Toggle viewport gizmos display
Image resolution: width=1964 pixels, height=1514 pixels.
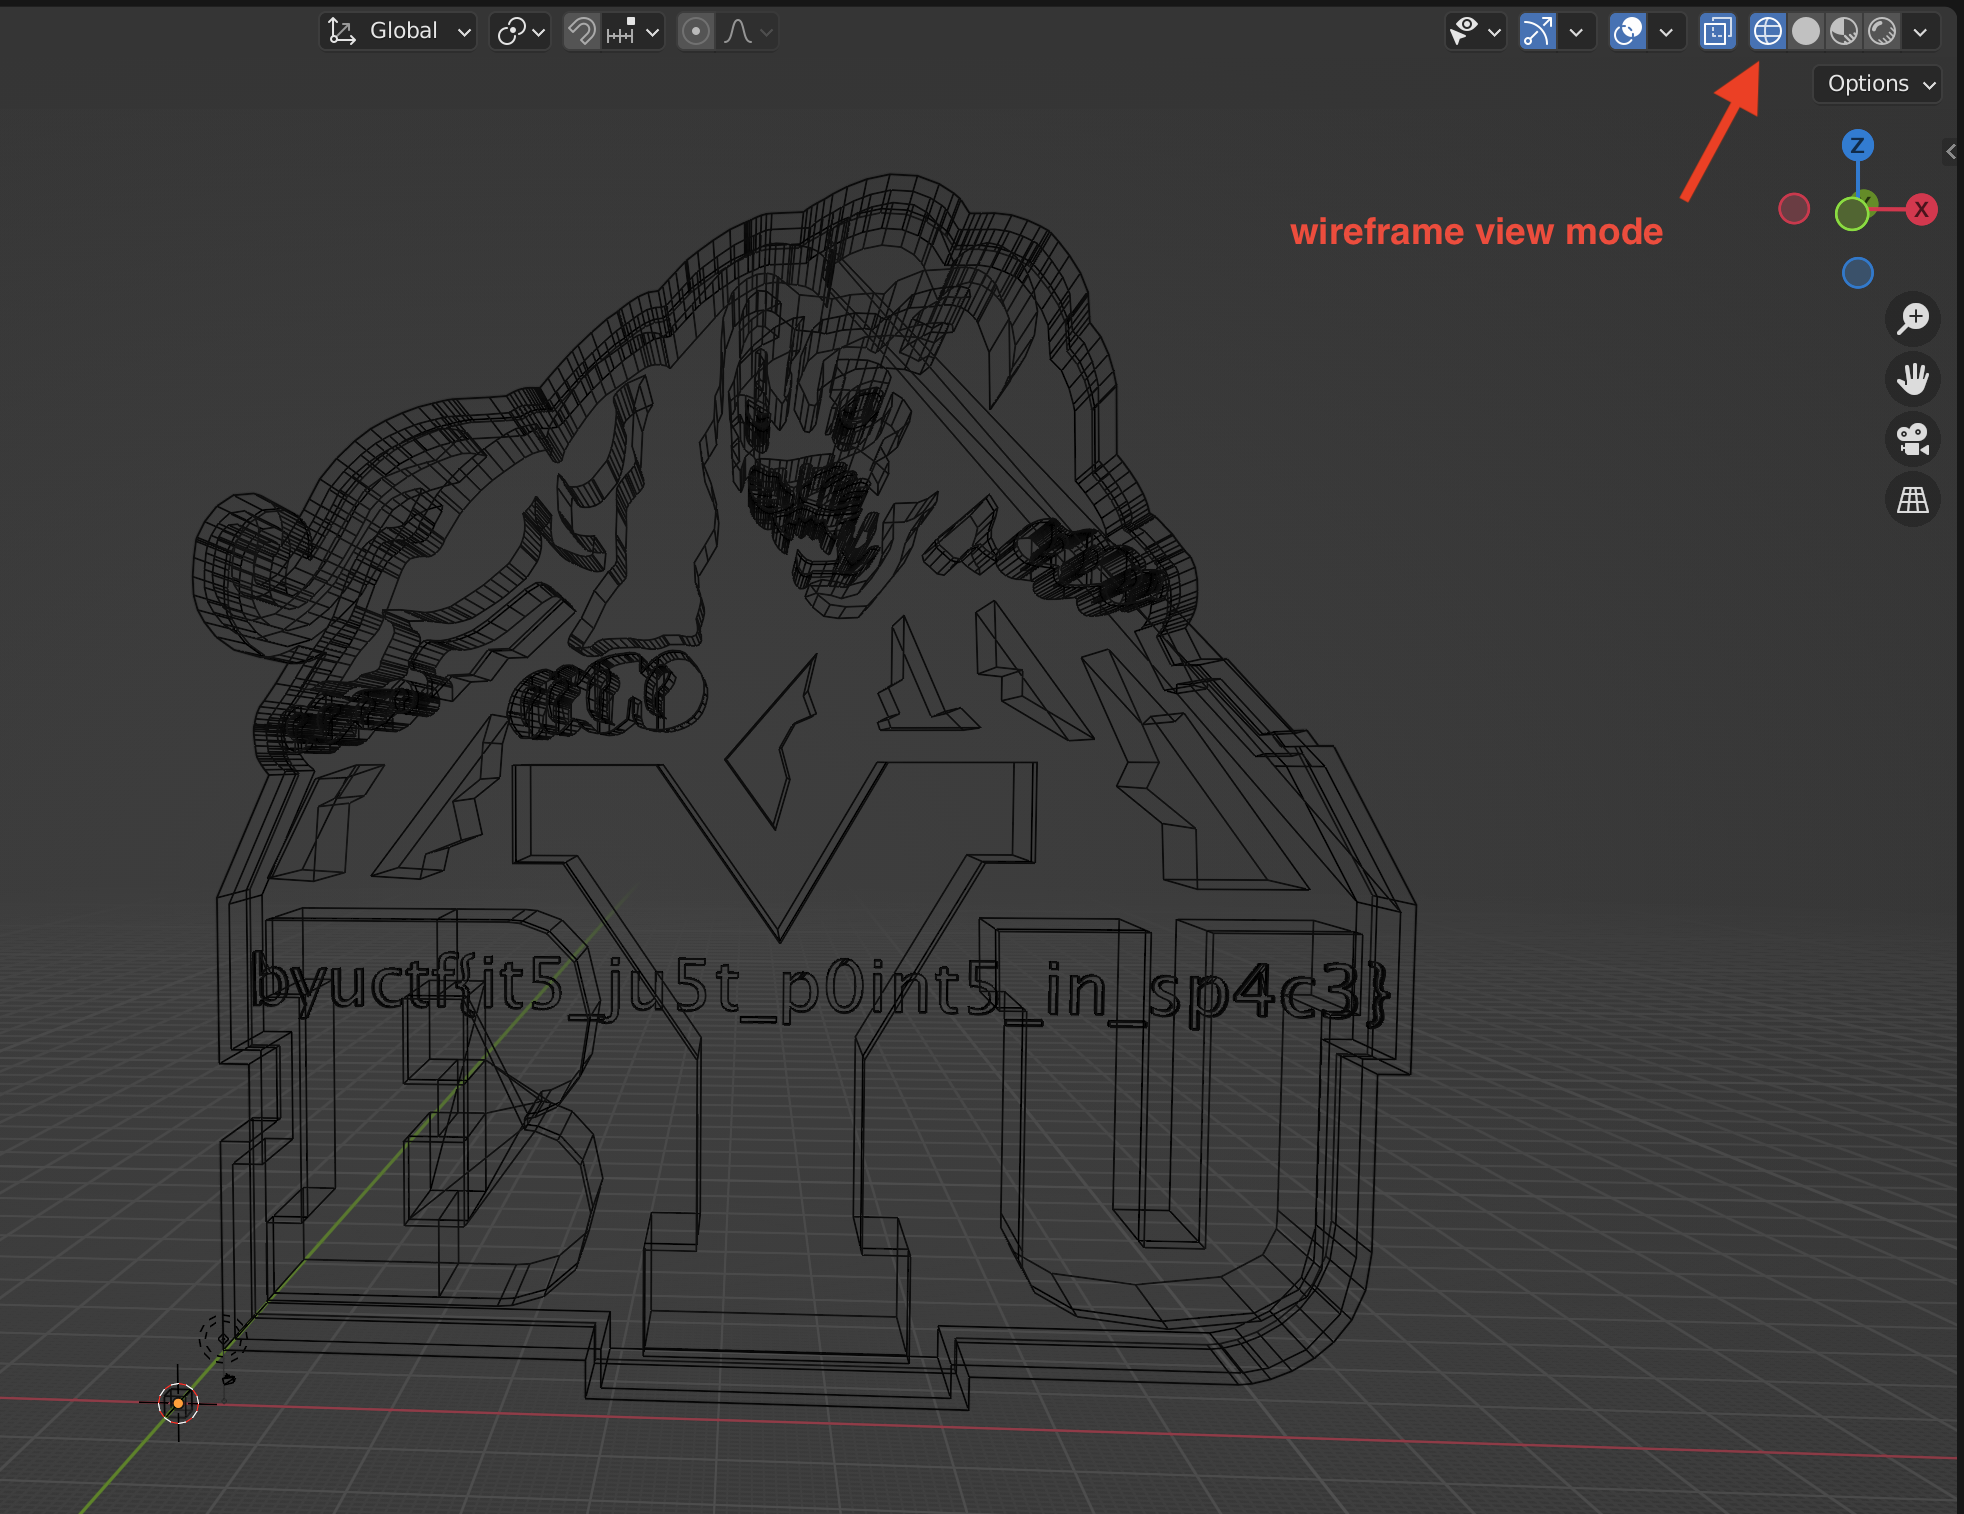(x=1537, y=32)
